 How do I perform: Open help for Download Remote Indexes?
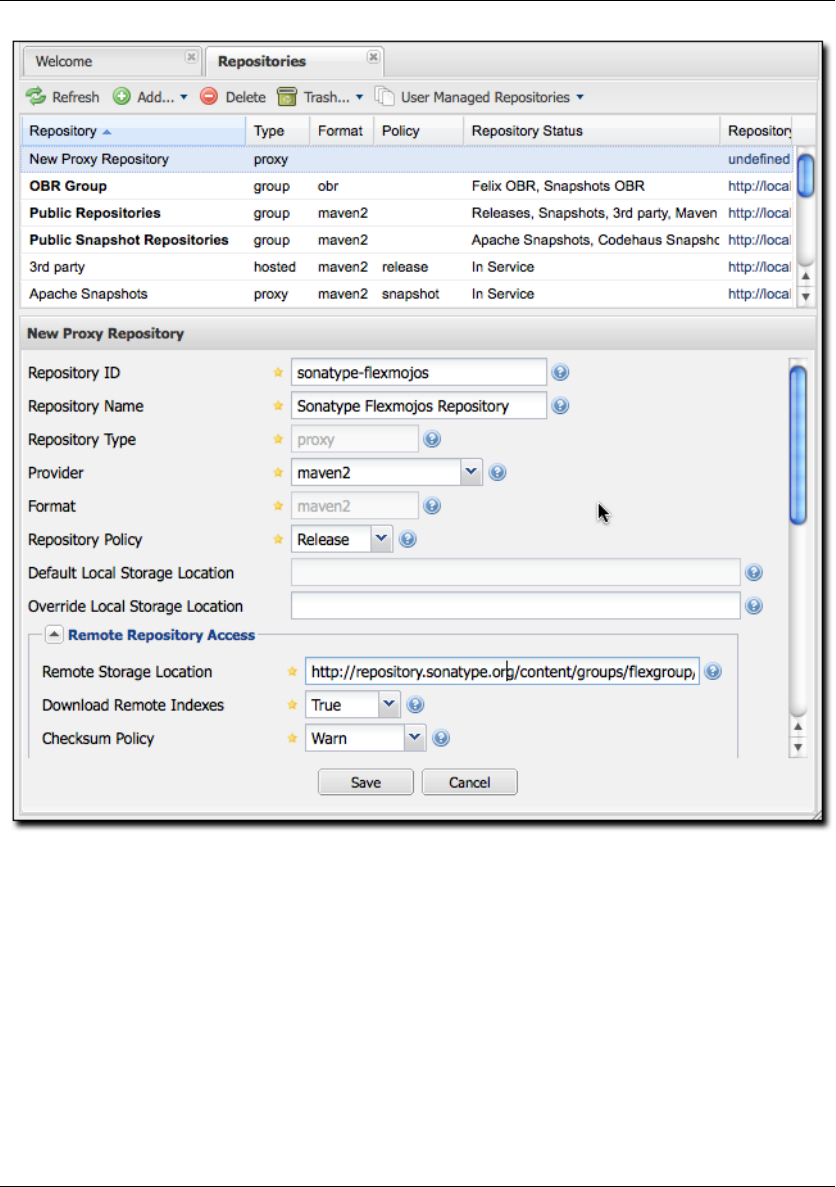pos(415,705)
